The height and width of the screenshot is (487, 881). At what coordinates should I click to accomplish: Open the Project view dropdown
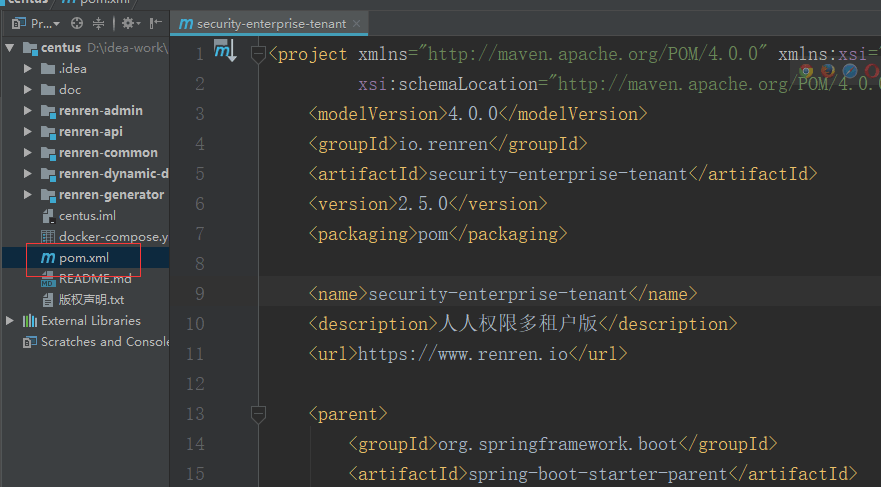(36, 24)
